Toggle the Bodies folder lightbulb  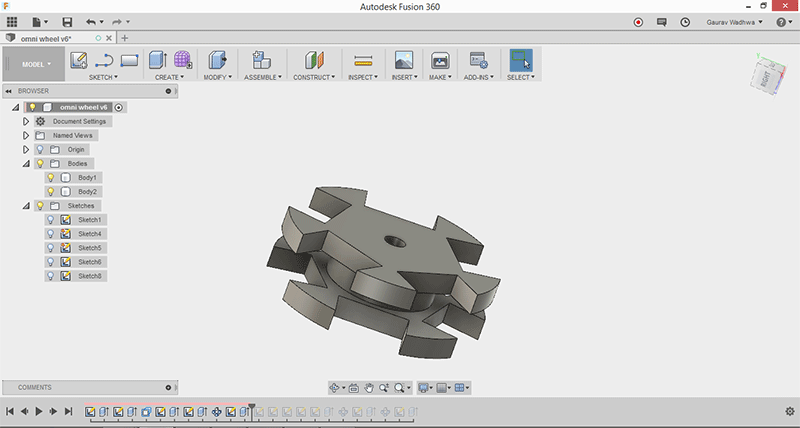[40, 163]
